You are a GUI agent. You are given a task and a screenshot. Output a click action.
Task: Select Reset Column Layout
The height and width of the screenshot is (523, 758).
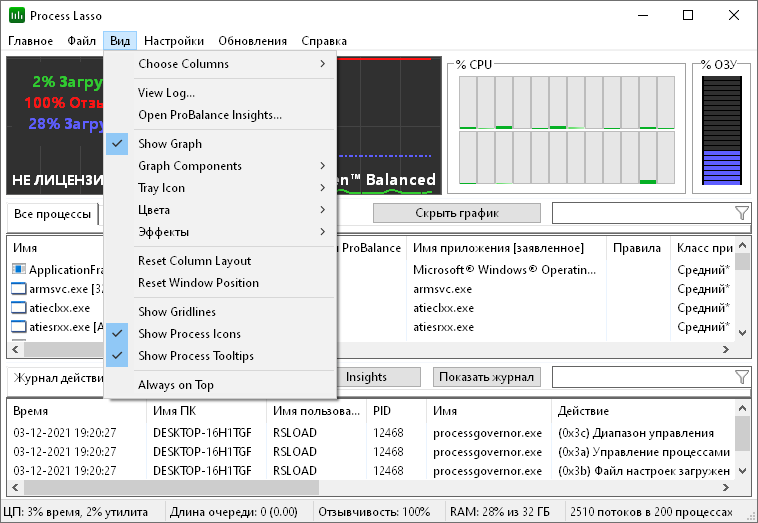coord(220,261)
